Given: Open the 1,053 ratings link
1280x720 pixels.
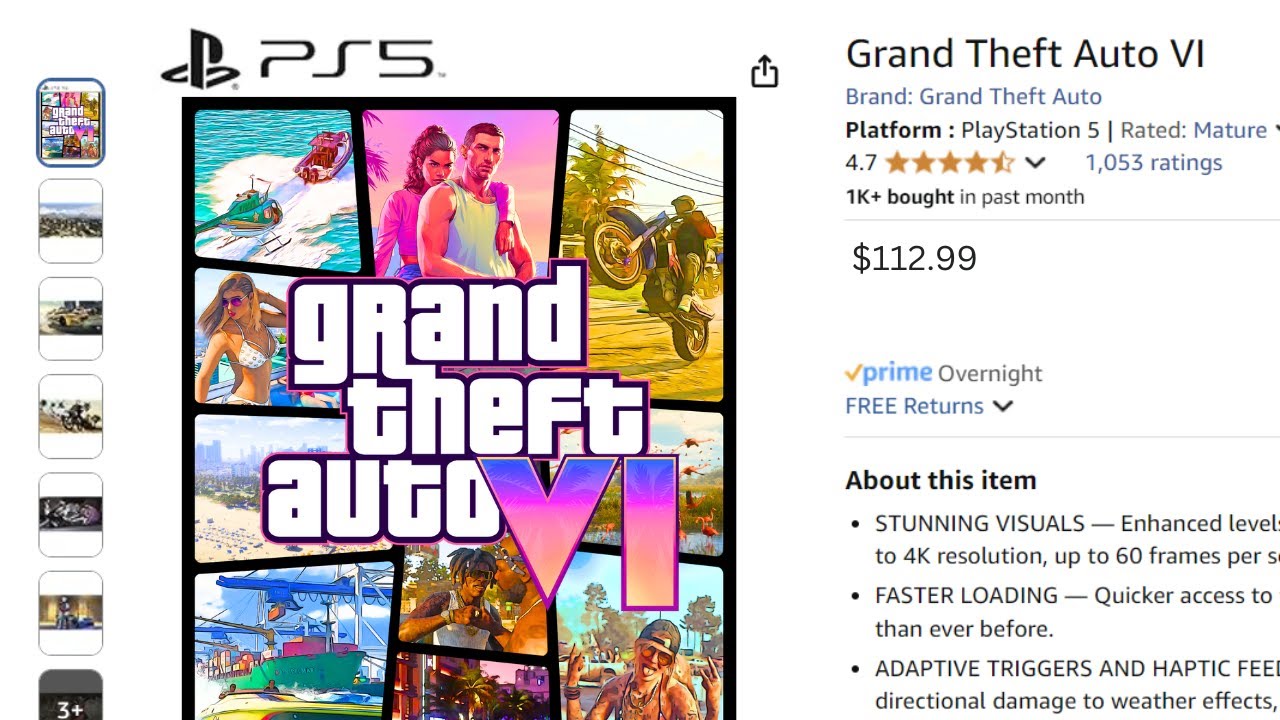Looking at the screenshot, I should (x=1153, y=162).
